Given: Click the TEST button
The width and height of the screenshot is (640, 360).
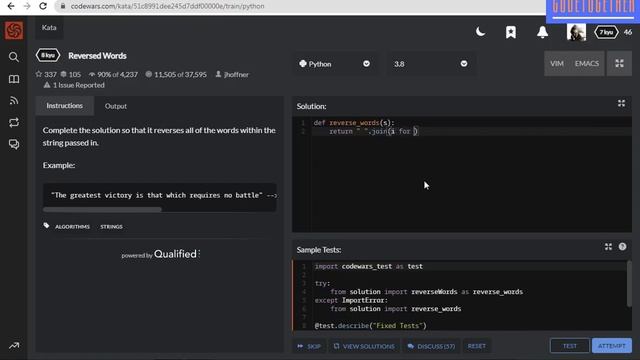Looking at the screenshot, I should click(x=570, y=346).
